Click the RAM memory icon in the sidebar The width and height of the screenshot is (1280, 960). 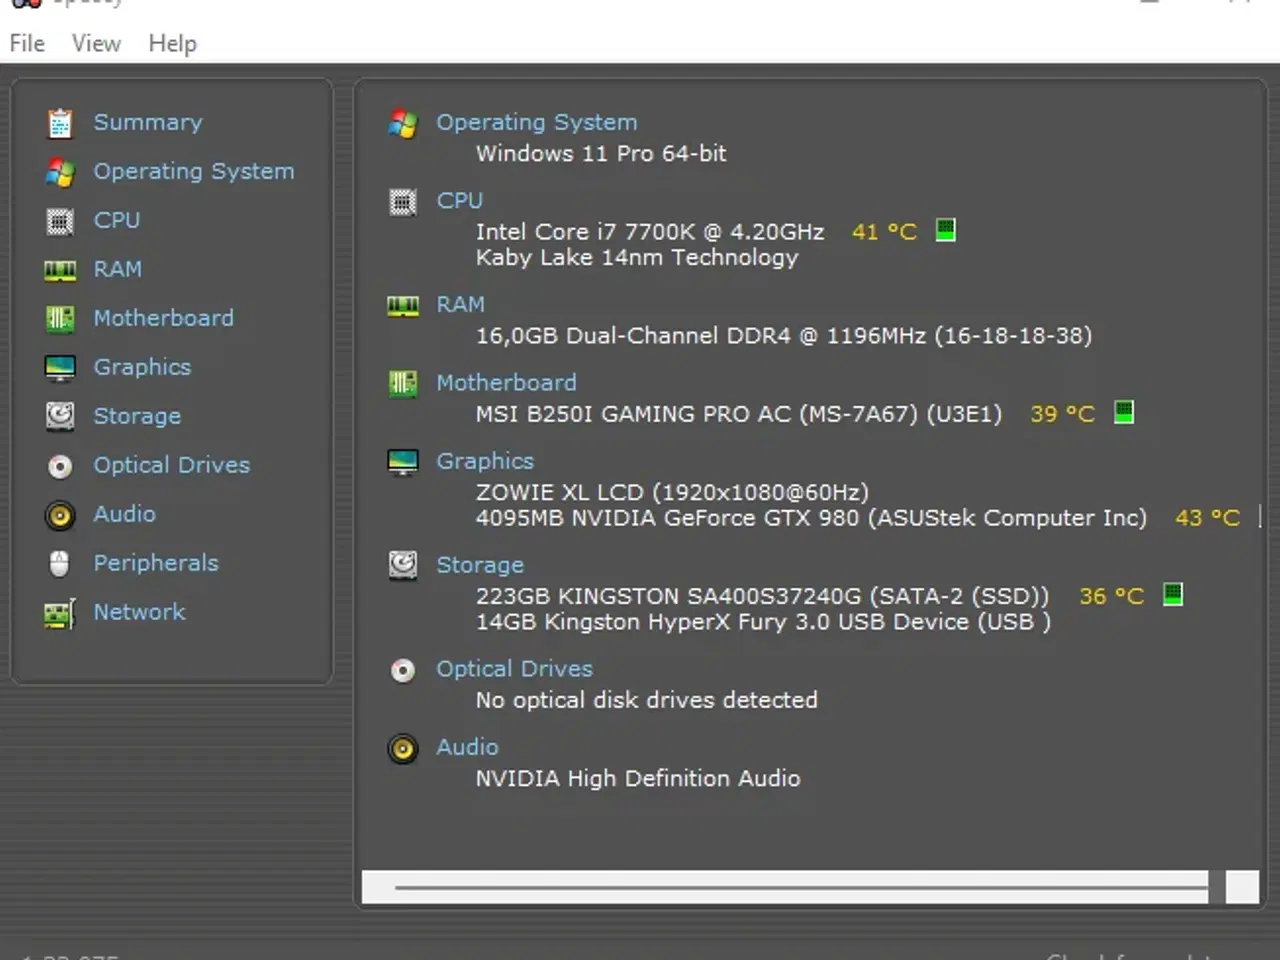pos(60,269)
